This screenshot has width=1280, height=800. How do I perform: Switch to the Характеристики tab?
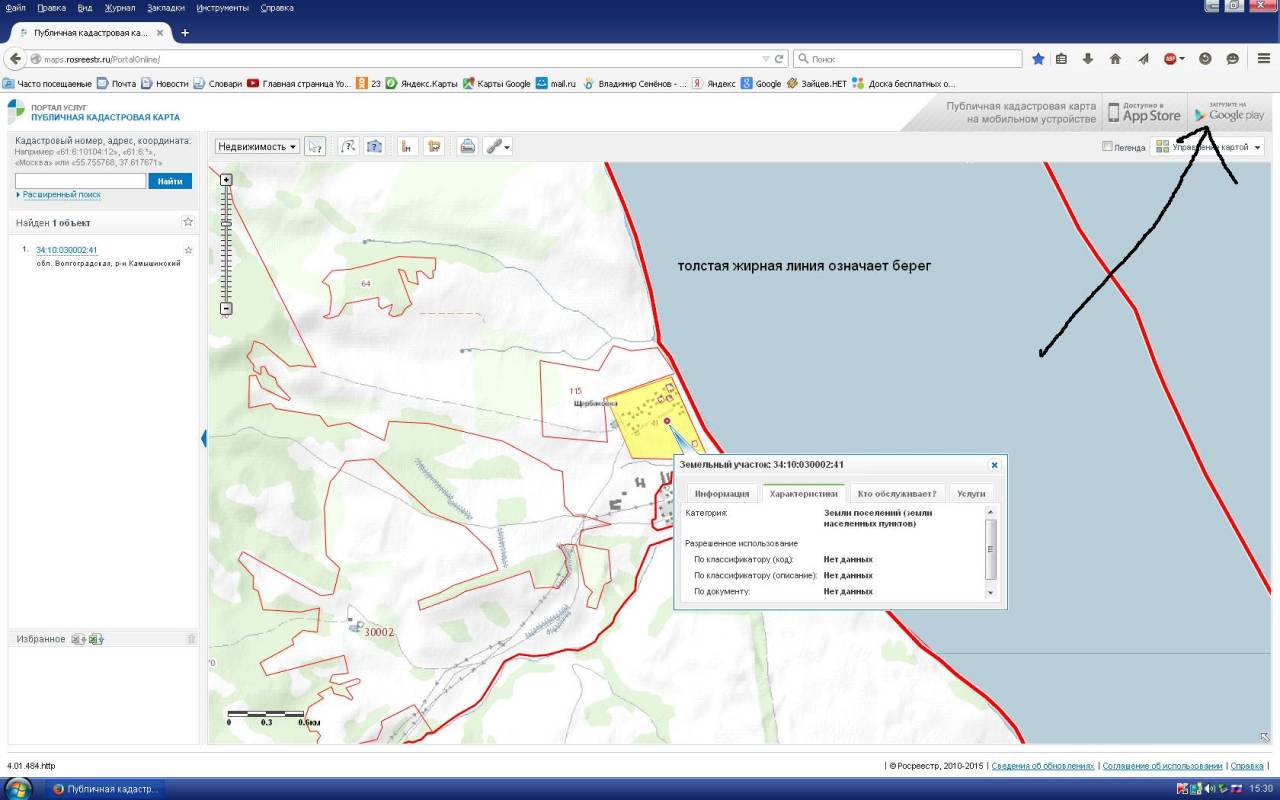(803, 493)
